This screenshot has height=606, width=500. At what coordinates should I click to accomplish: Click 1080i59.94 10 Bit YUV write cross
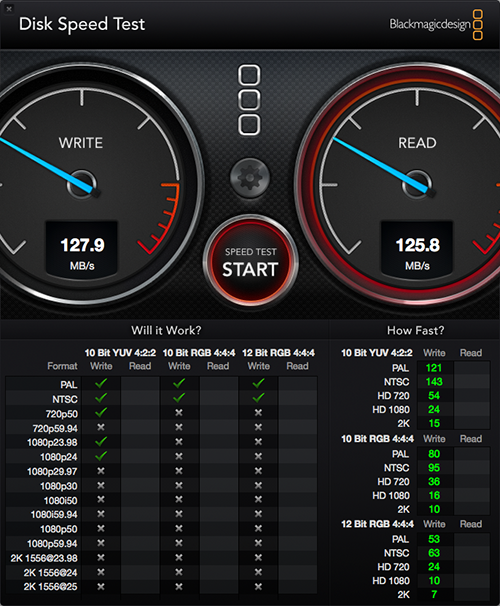[101, 514]
